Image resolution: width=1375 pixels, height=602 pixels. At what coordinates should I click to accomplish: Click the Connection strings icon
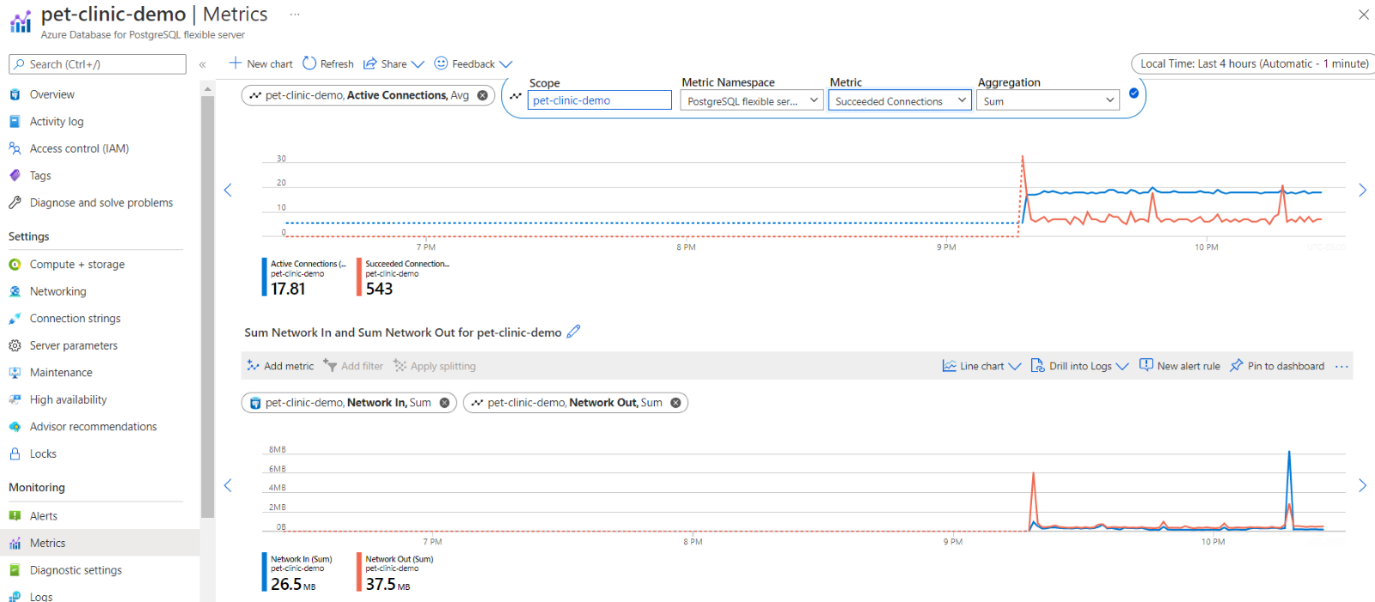click(15, 319)
